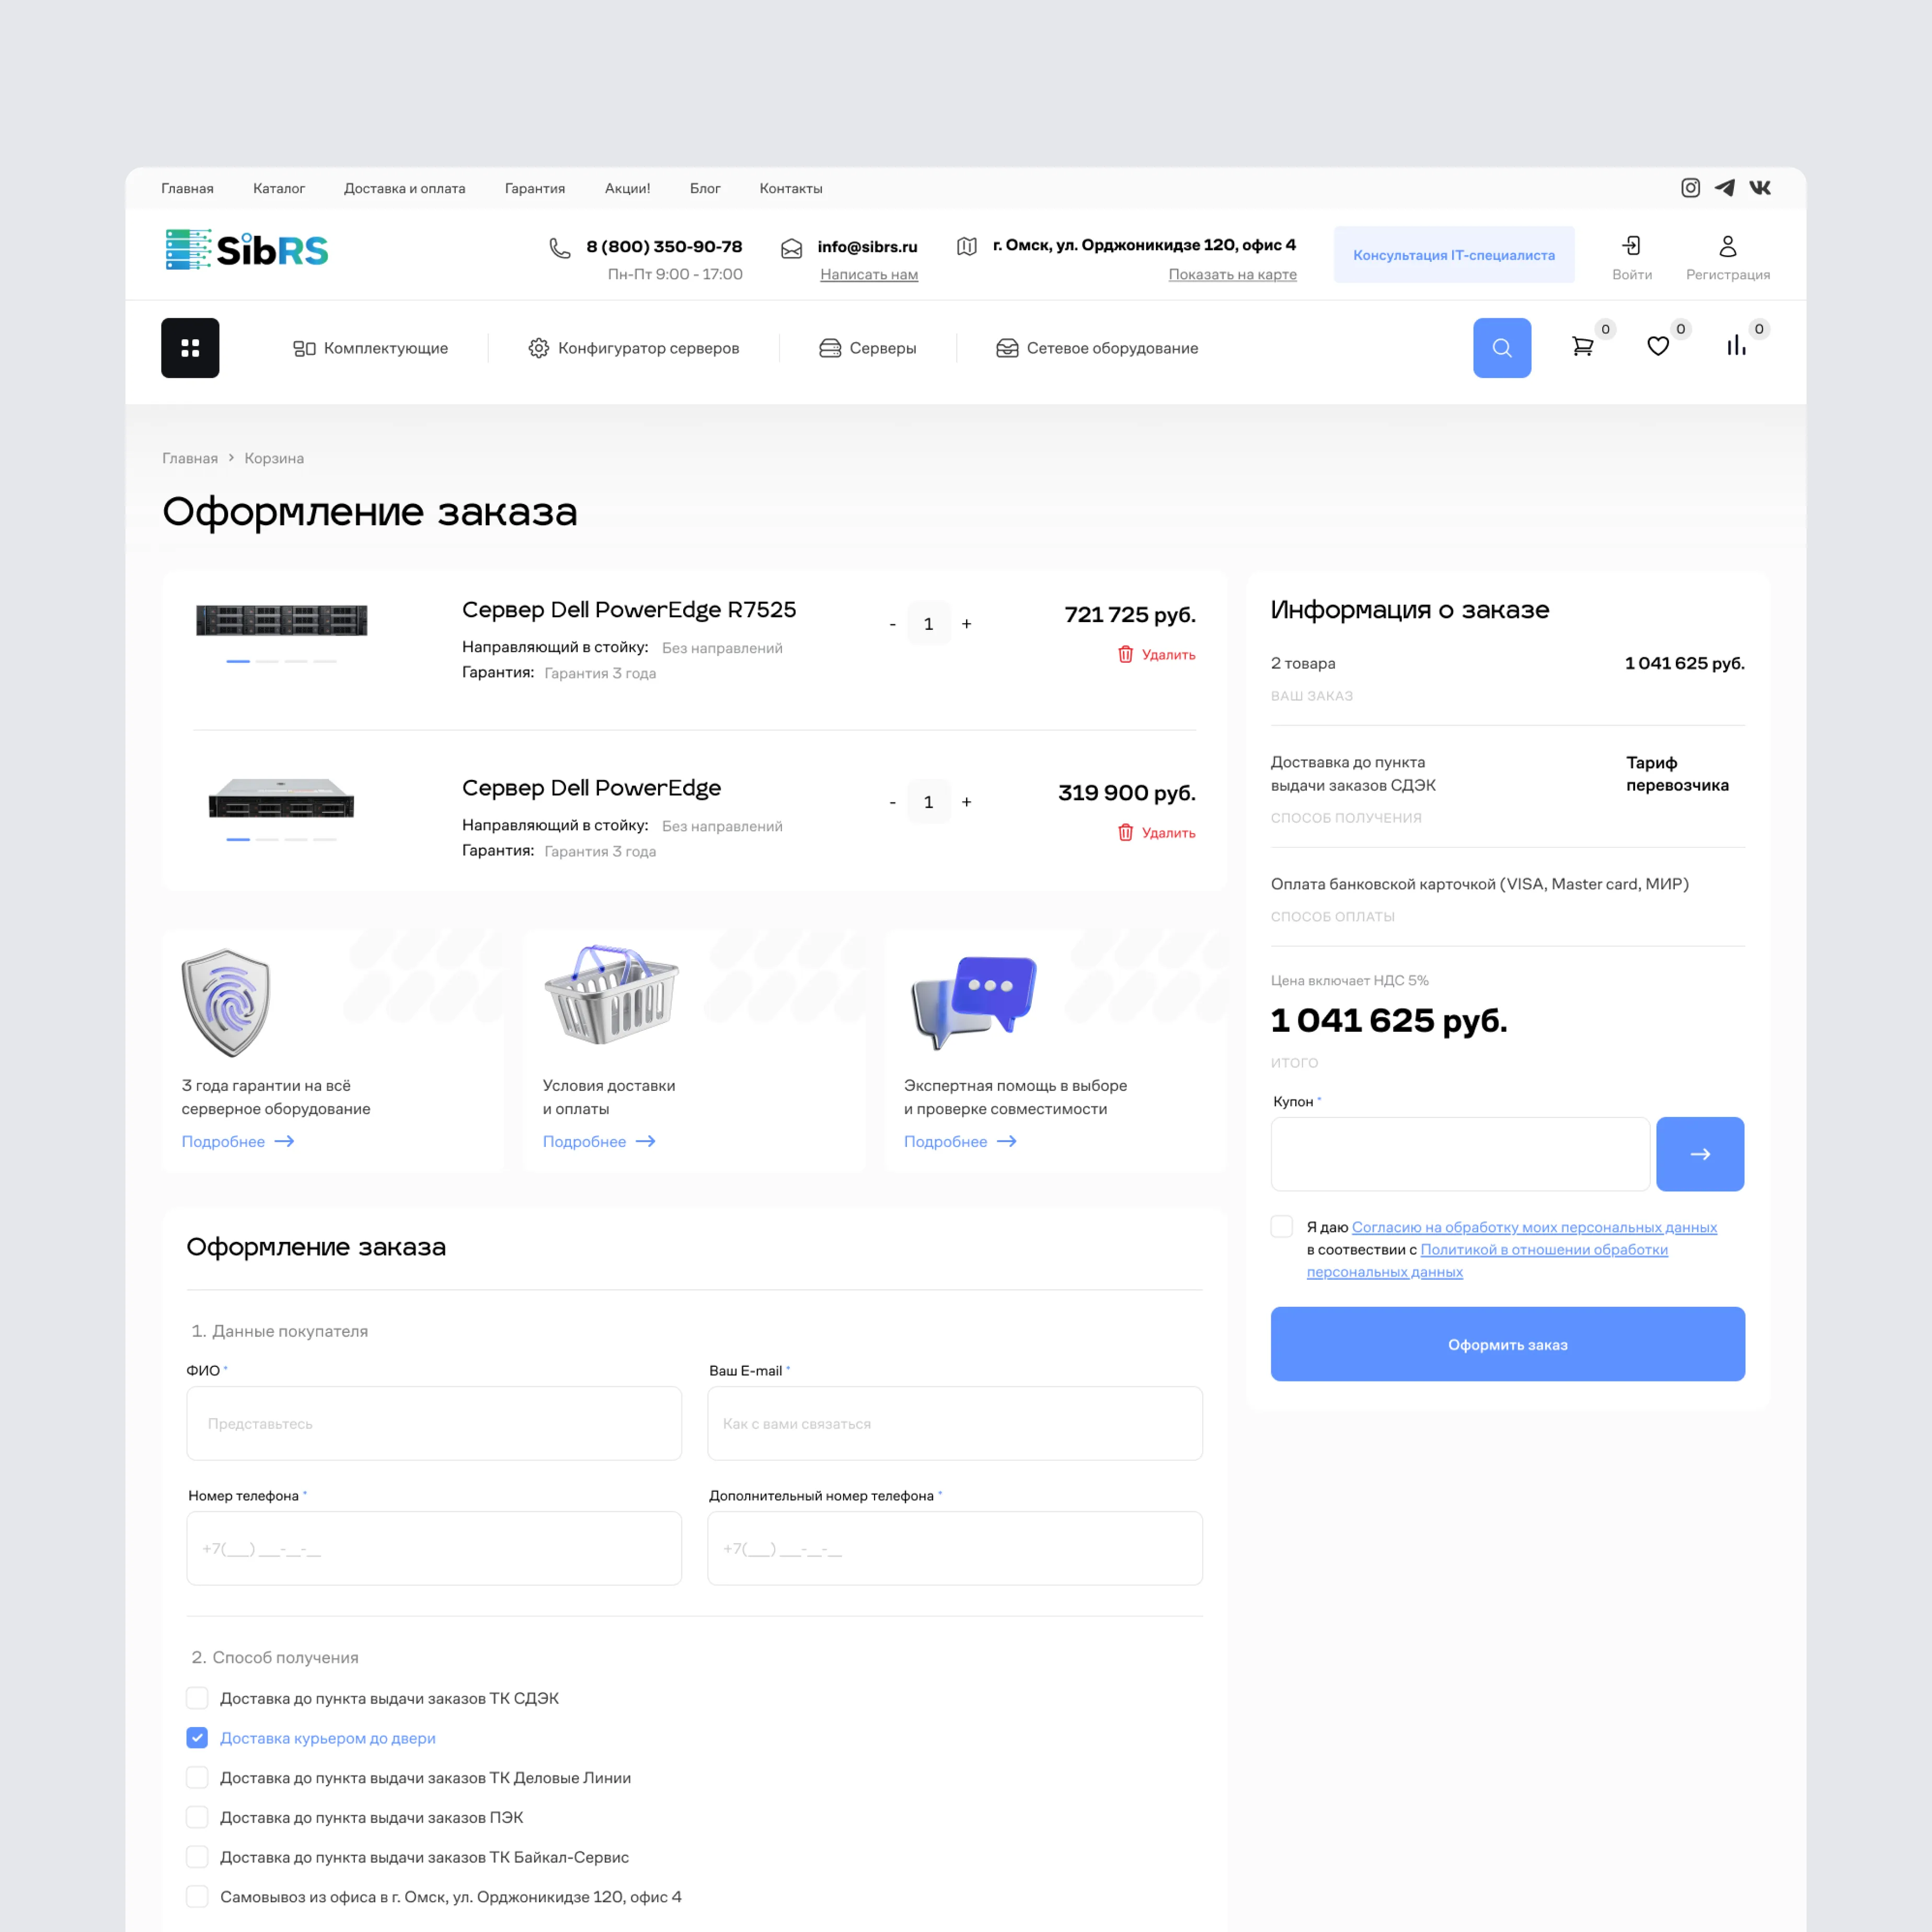Open Подробнее under Условия доставки

point(599,1141)
